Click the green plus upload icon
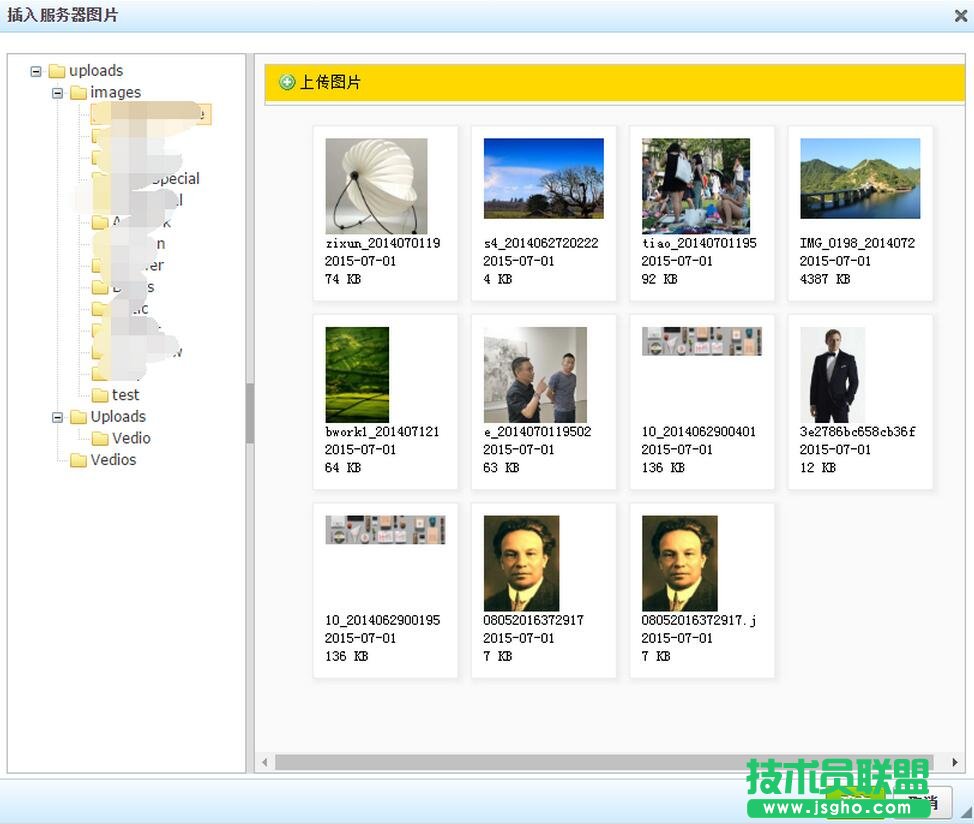 tap(287, 82)
